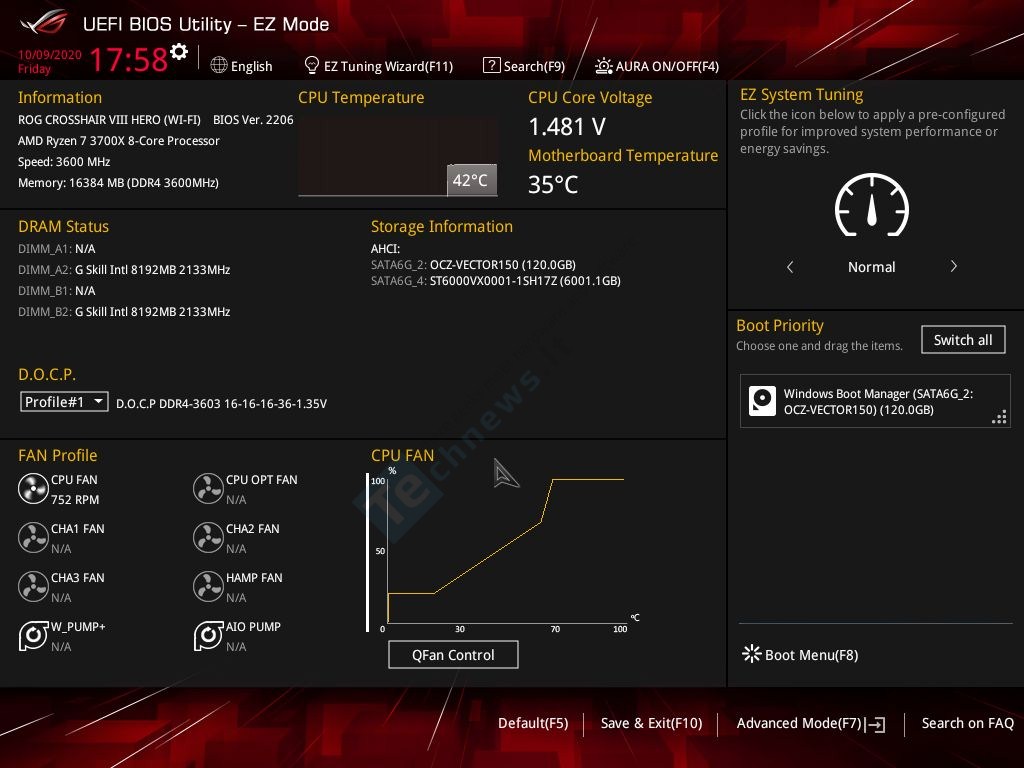Switch EZ System Tuning to previous profile
Image resolution: width=1024 pixels, height=768 pixels.
(790, 266)
